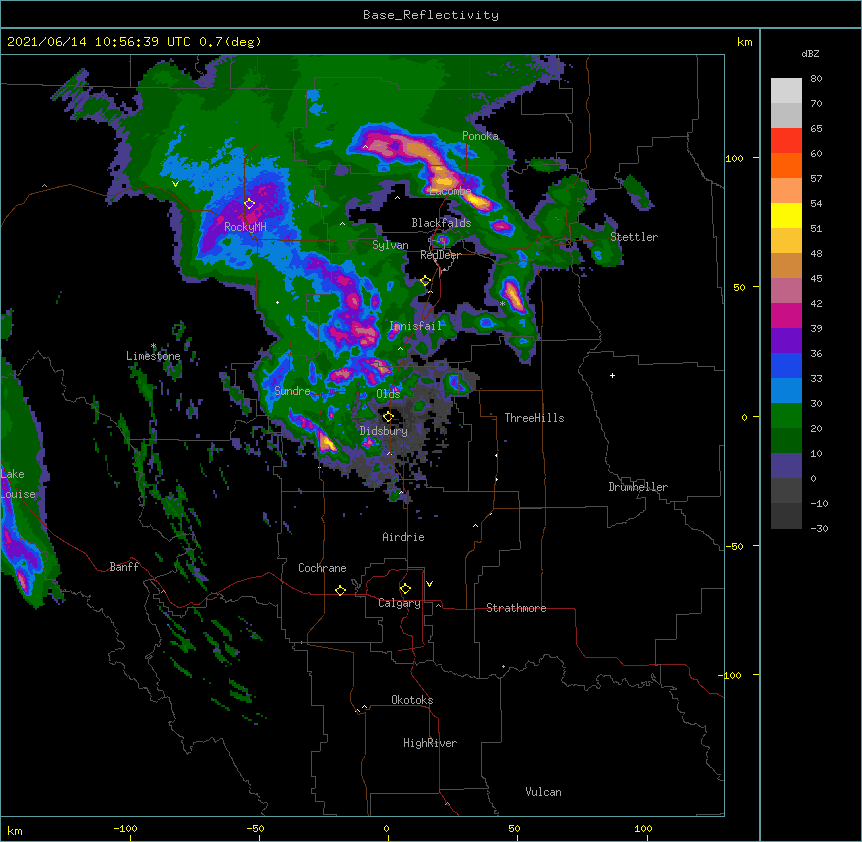Viewport: 862px width, 842px height.
Task: Pick the red 60-65 dBZ legend swatch
Action: 786,141
